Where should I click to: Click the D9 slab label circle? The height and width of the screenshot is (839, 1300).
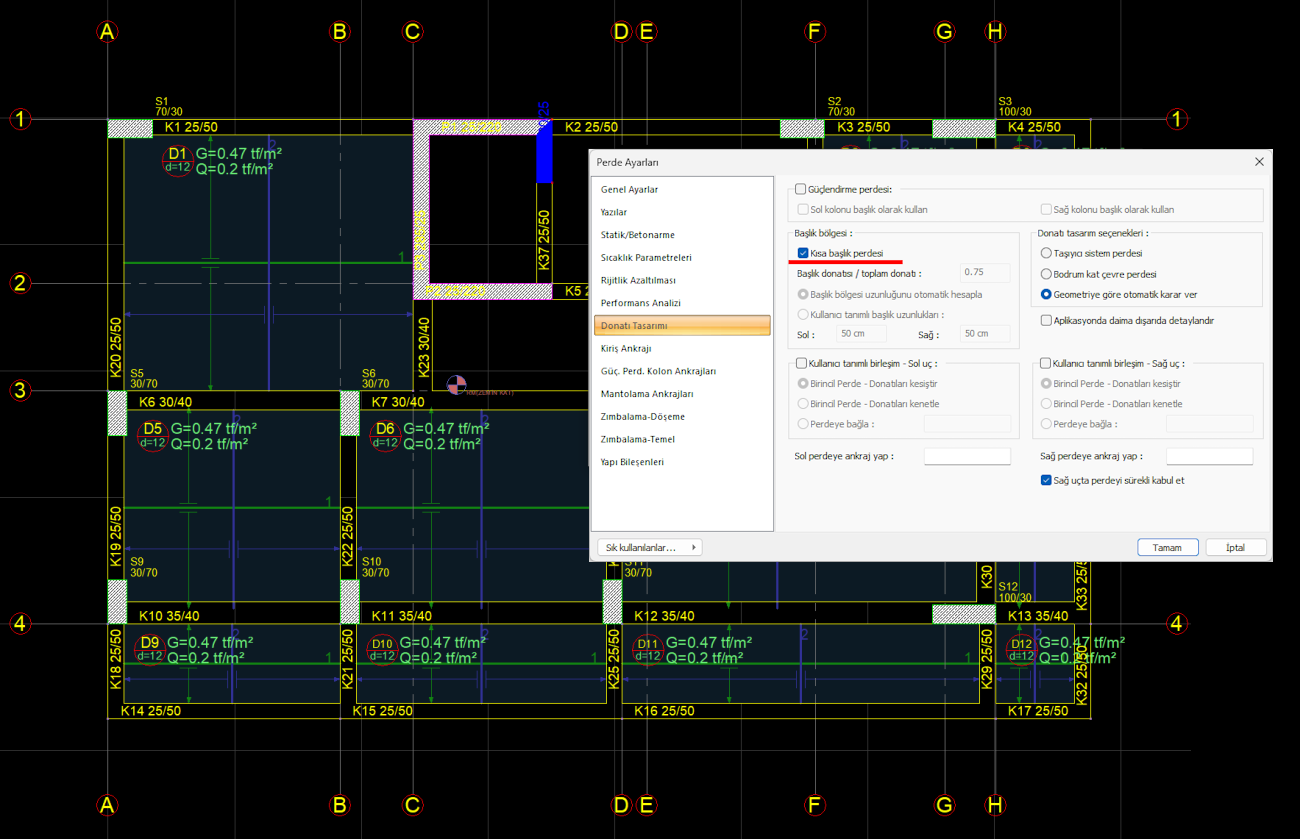(150, 649)
